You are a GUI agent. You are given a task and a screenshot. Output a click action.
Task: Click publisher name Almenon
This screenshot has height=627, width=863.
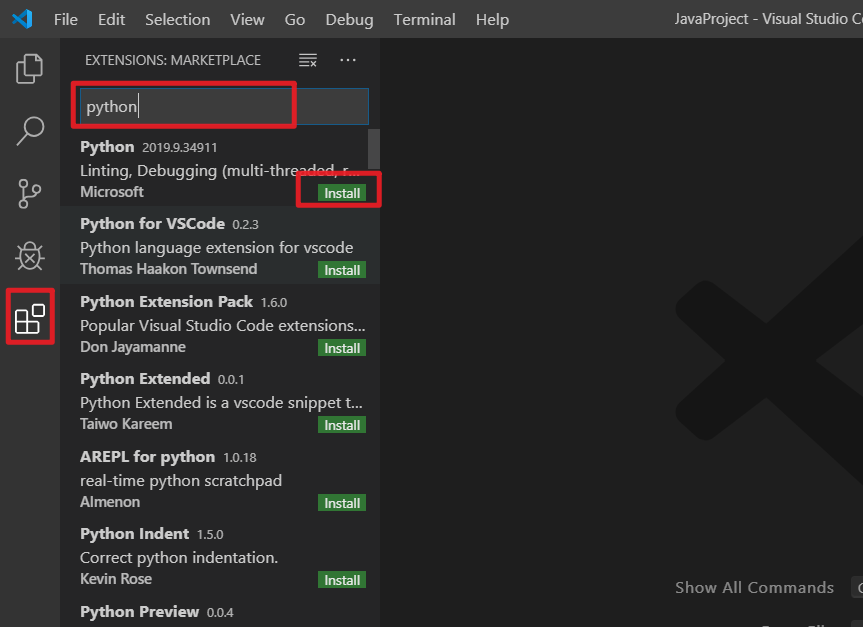pyautogui.click(x=110, y=502)
